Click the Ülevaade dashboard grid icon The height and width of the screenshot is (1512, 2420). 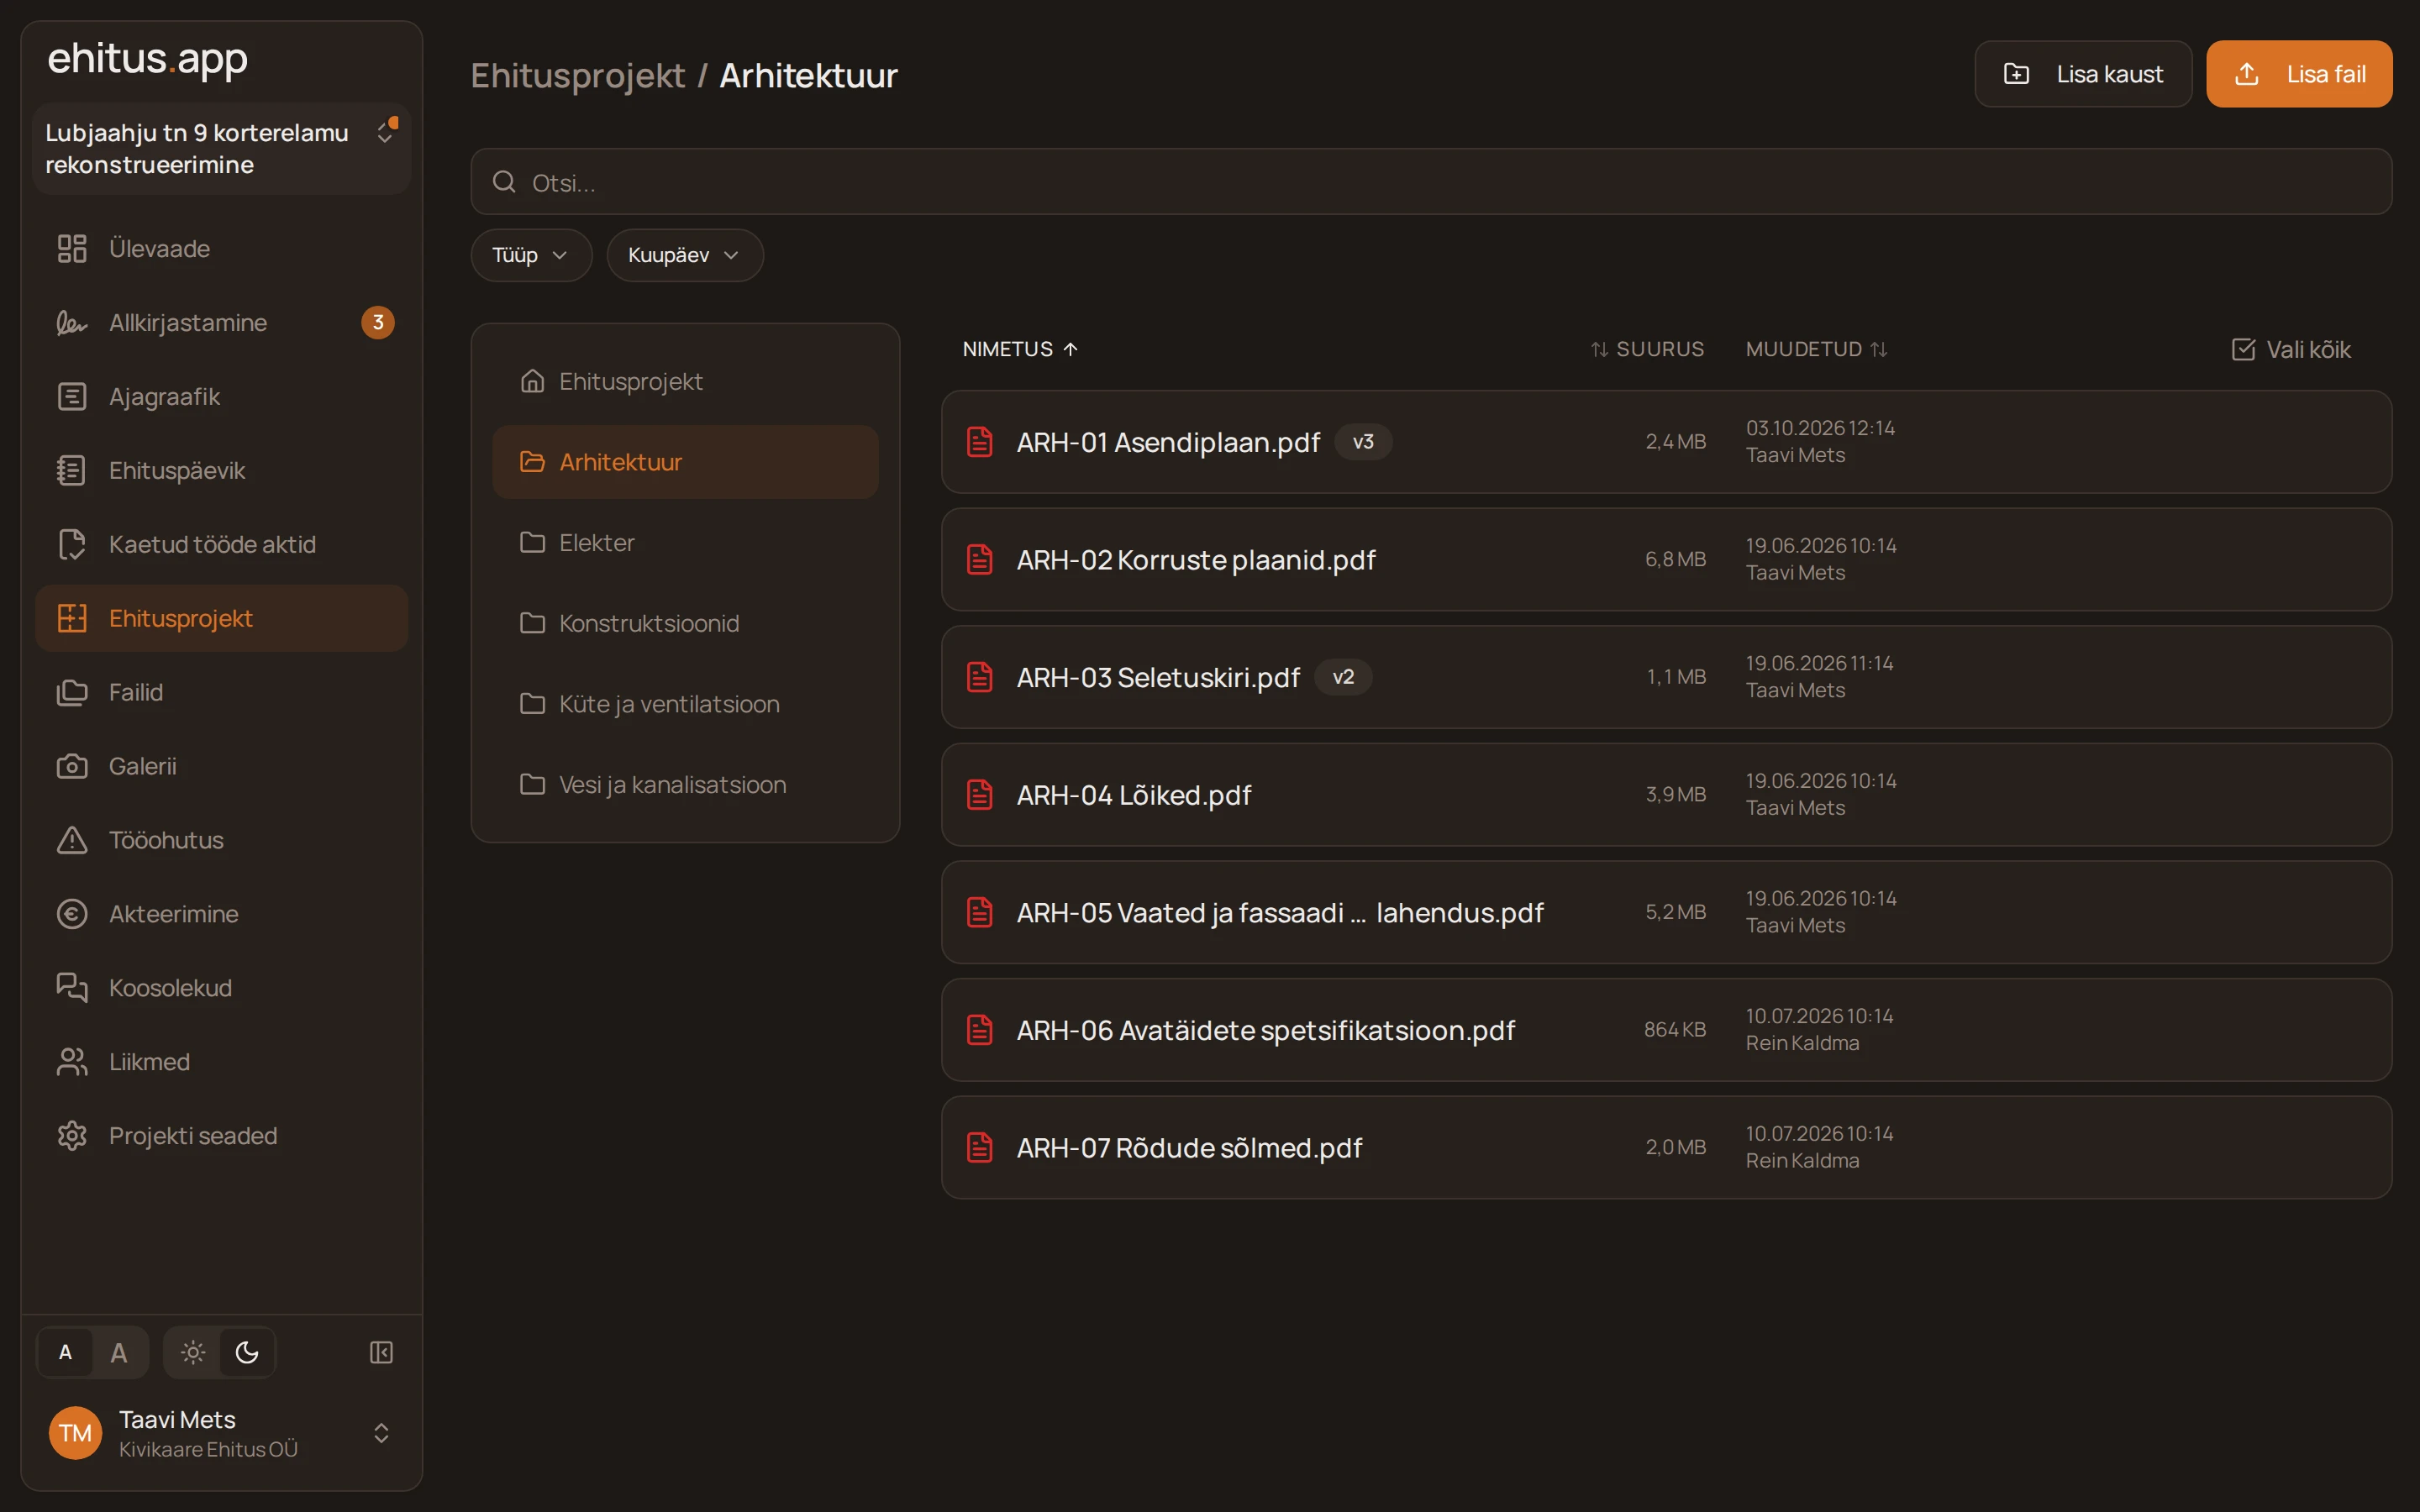(x=72, y=249)
